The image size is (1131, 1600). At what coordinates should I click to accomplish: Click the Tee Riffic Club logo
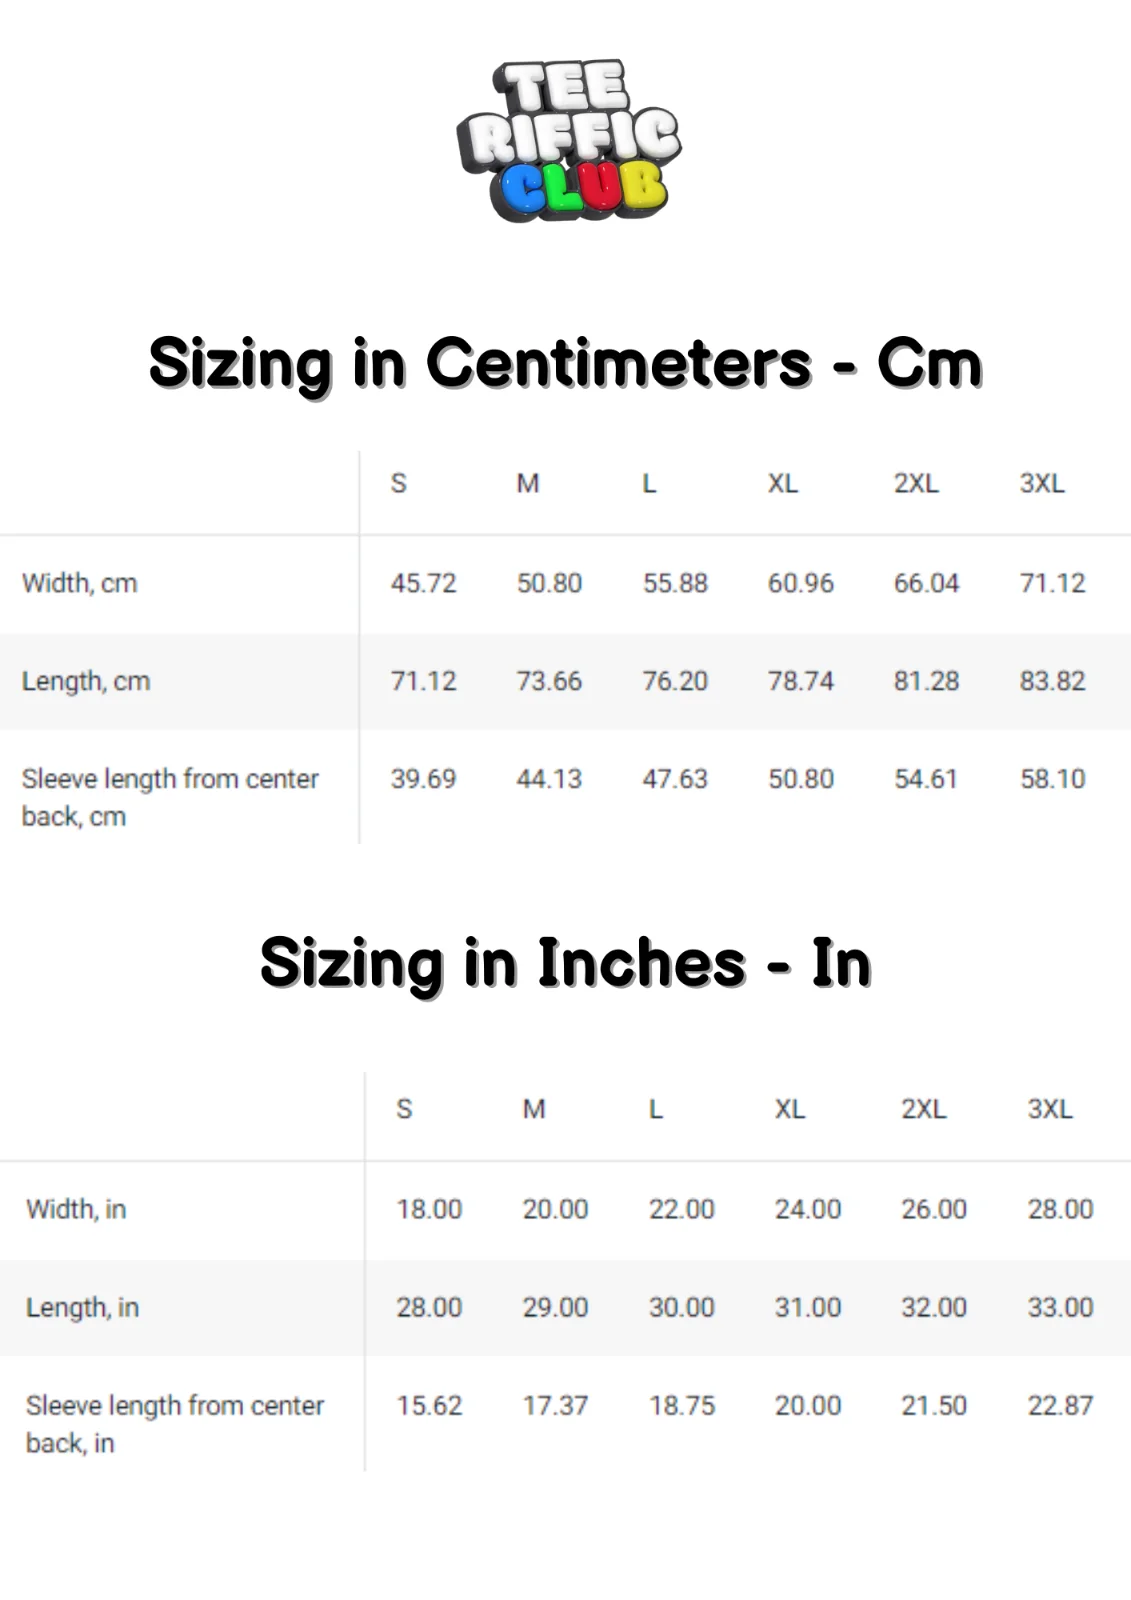(569, 140)
